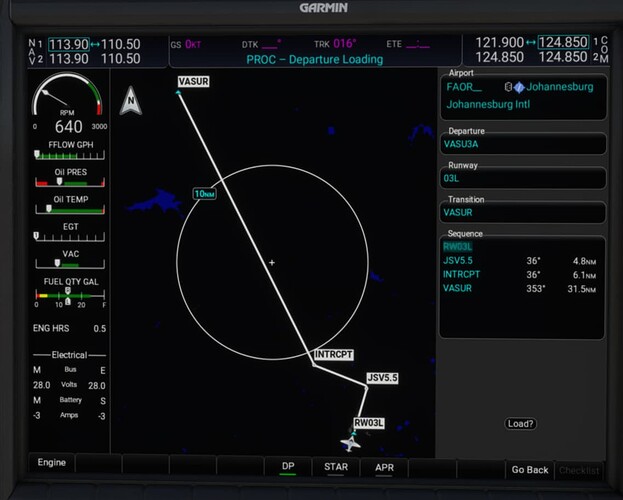
Task: Click the Load? button
Action: tap(520, 424)
